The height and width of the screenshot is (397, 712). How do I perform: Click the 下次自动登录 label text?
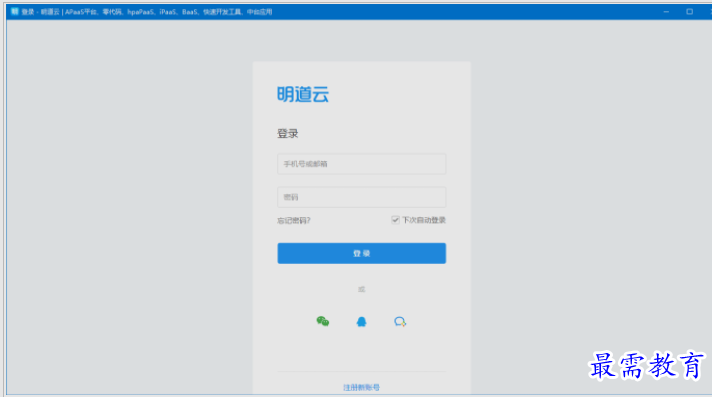[x=424, y=220]
